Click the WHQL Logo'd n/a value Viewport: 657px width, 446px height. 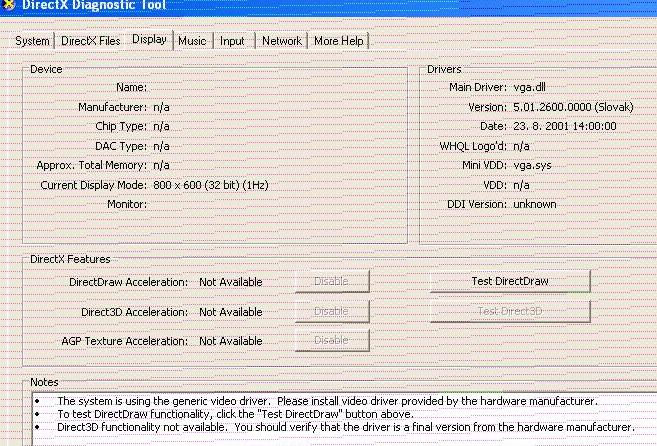click(521, 146)
